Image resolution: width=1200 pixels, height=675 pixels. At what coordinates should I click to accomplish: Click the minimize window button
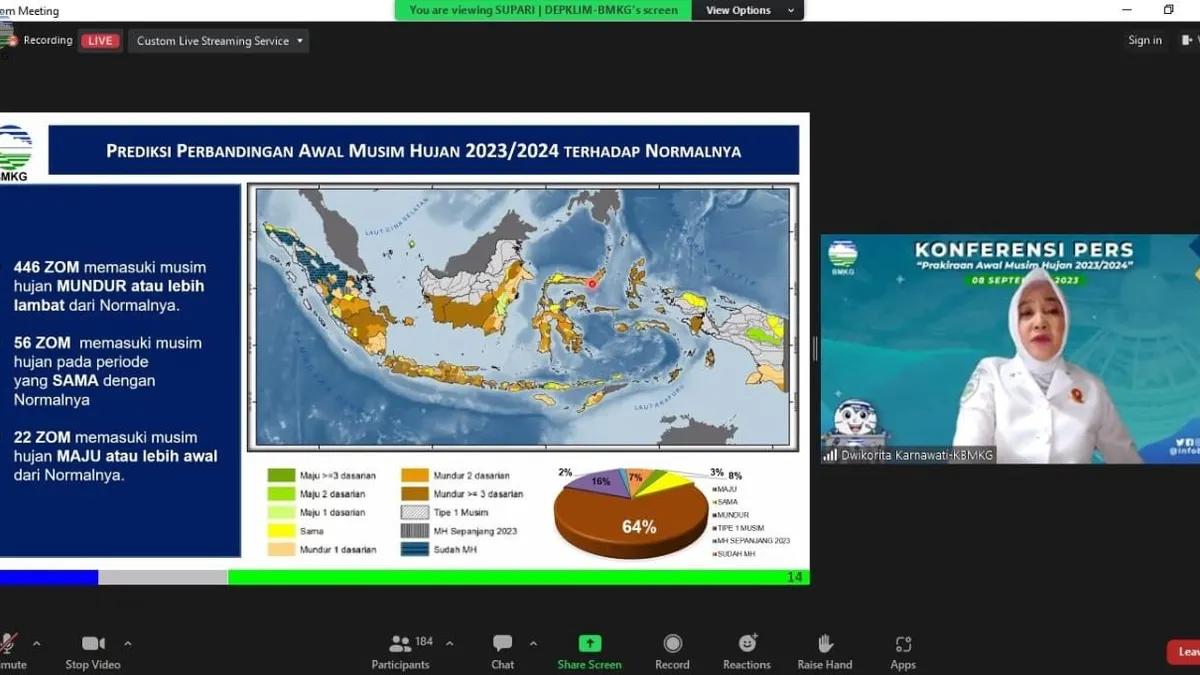[x=1127, y=10]
